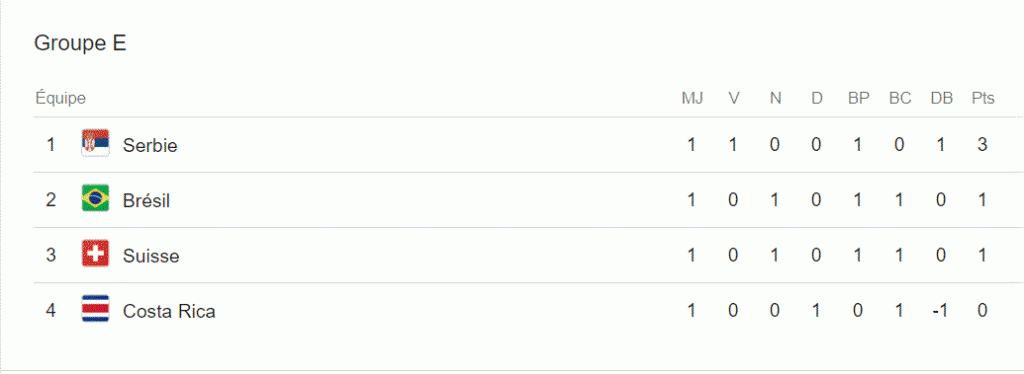Viewport: 1024px width, 374px height.
Task: Open the Suisse team link
Action: click(x=151, y=256)
